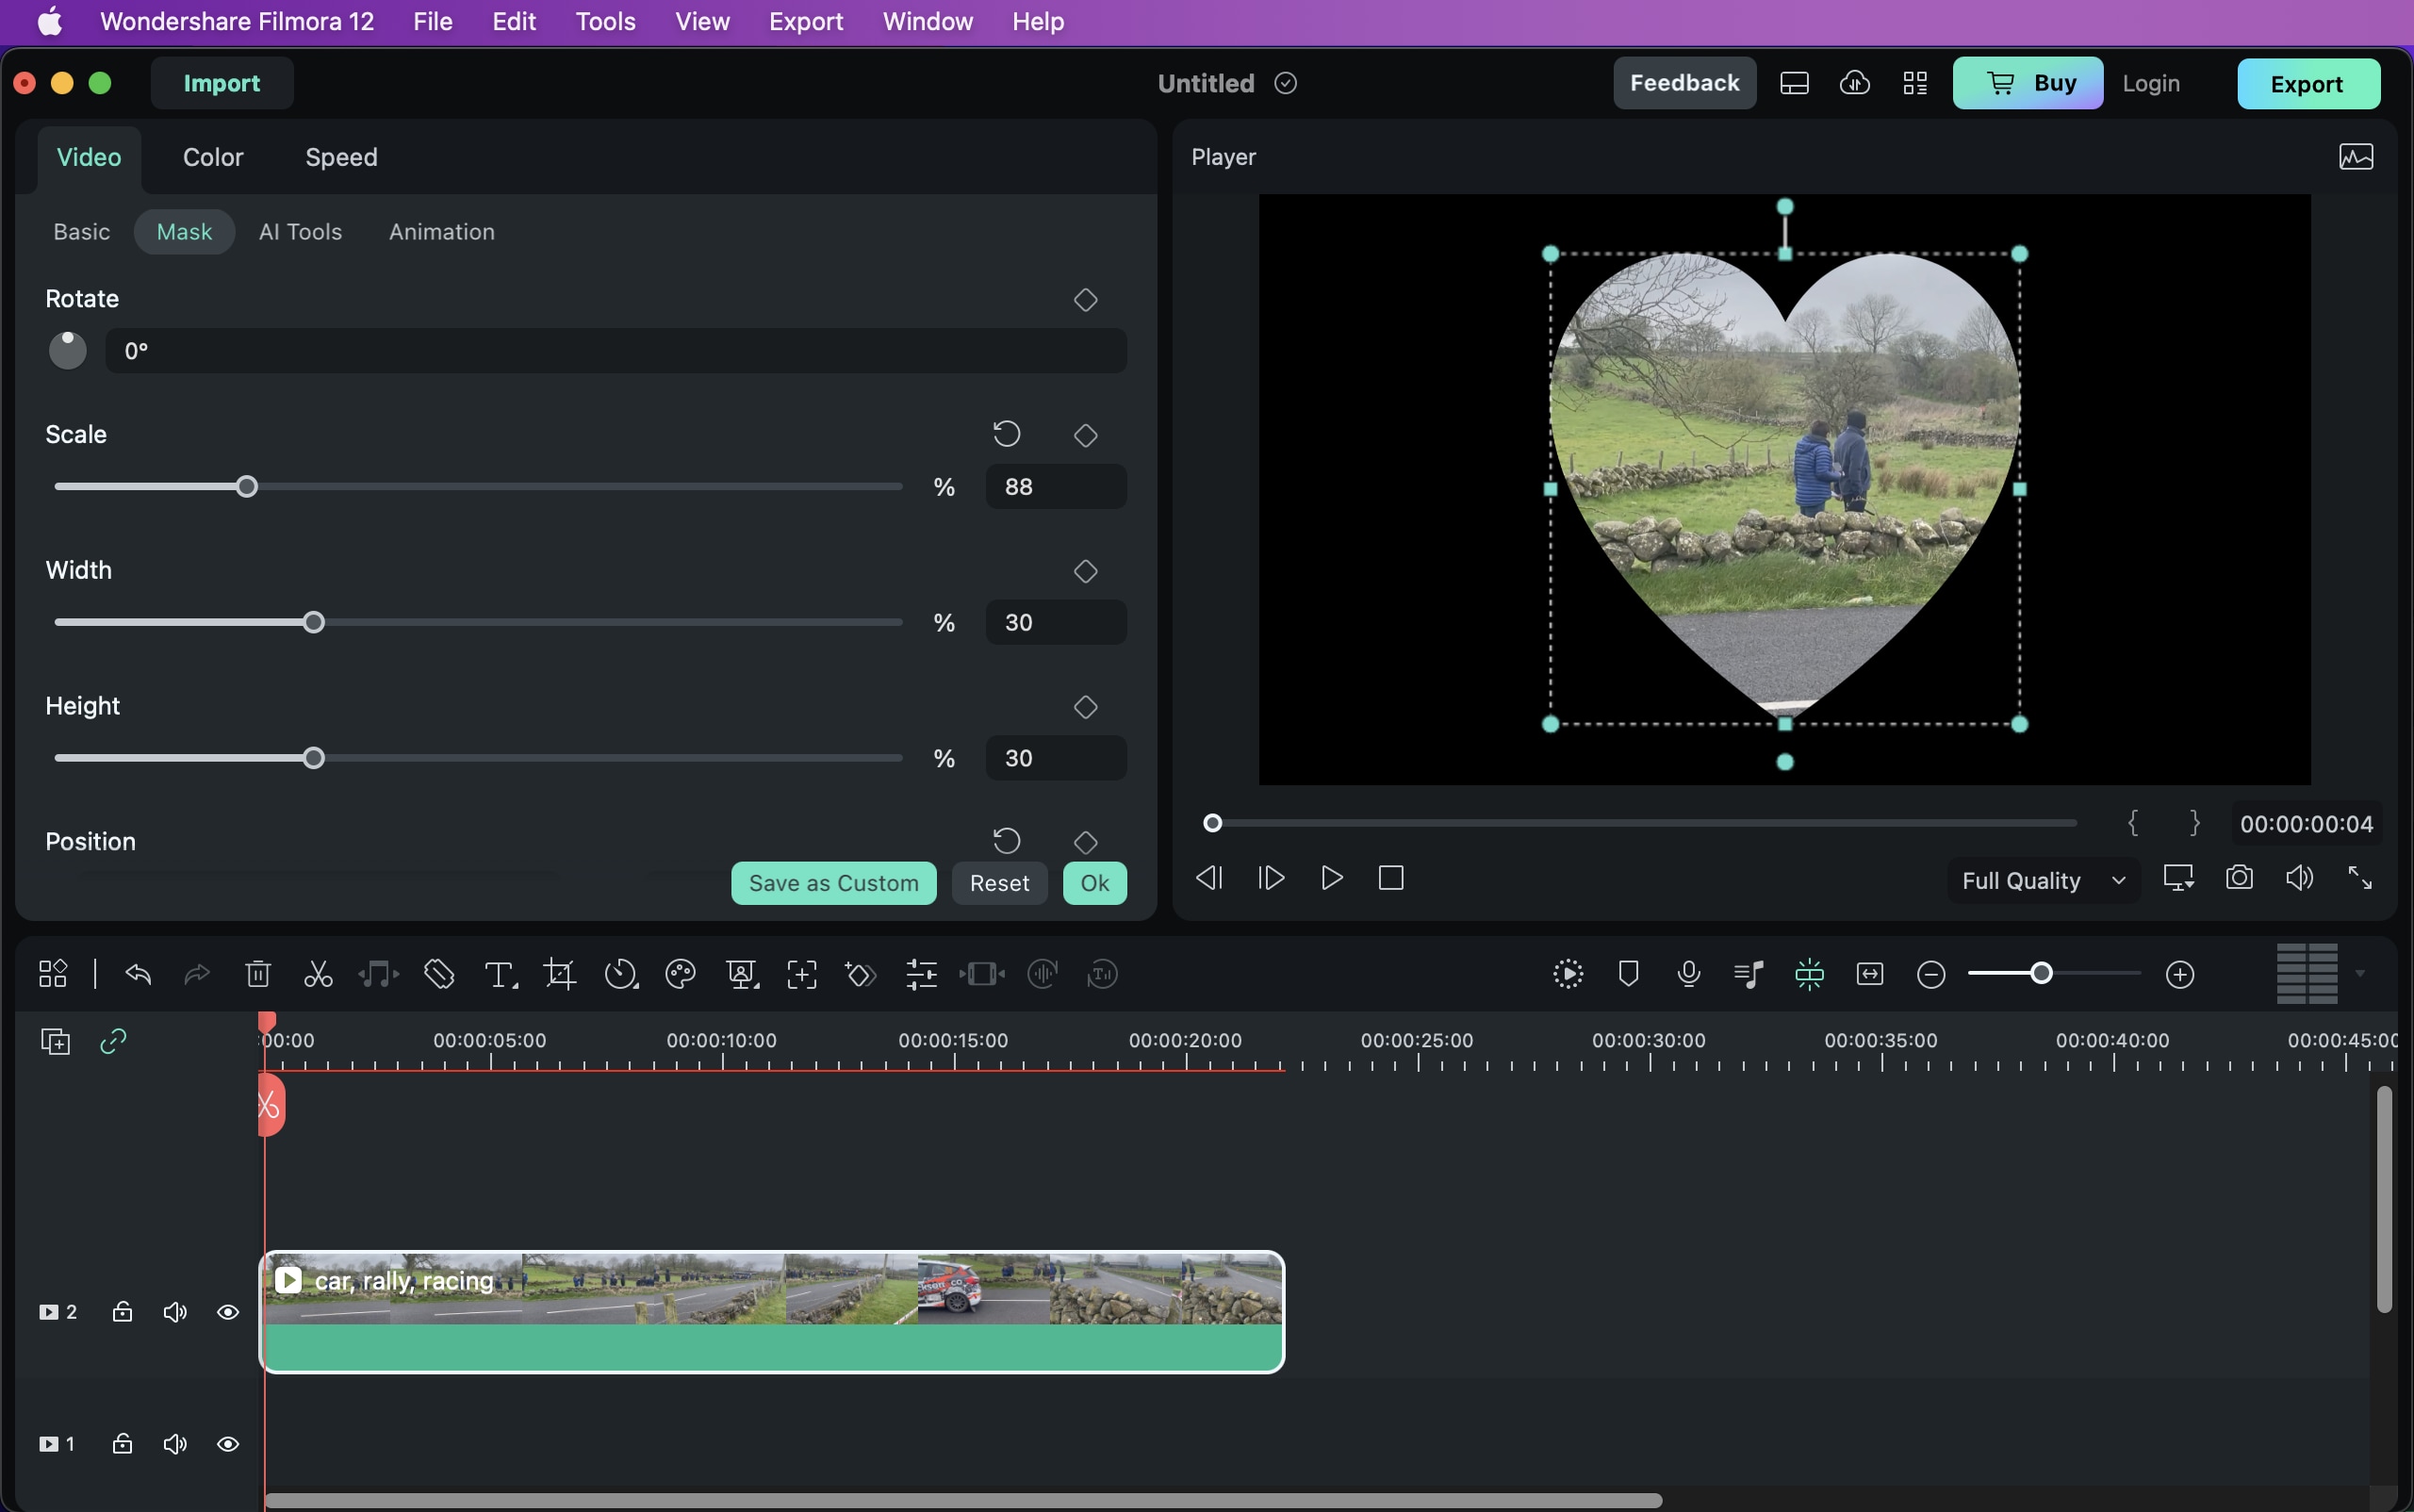The width and height of the screenshot is (2414, 1512).
Task: Select the color grading tool icon
Action: (x=680, y=972)
